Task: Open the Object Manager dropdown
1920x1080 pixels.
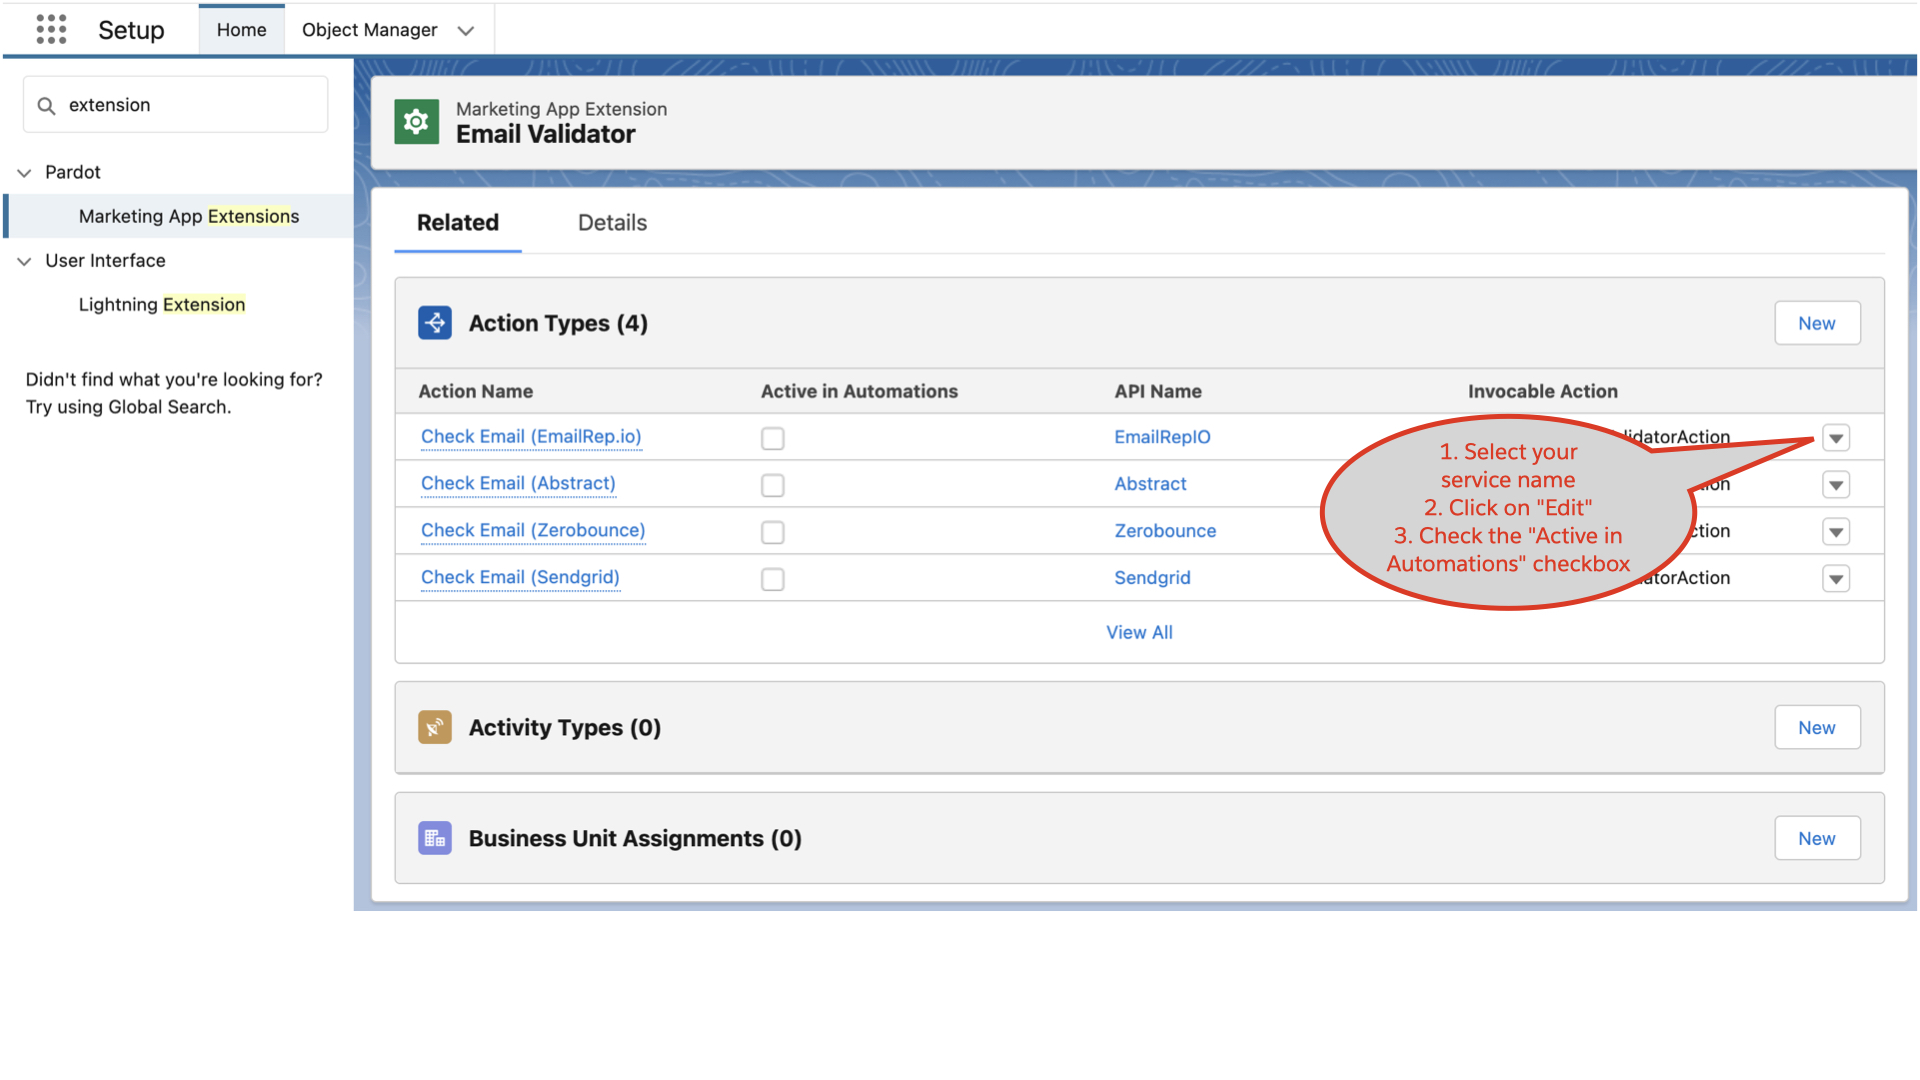Action: click(x=466, y=30)
